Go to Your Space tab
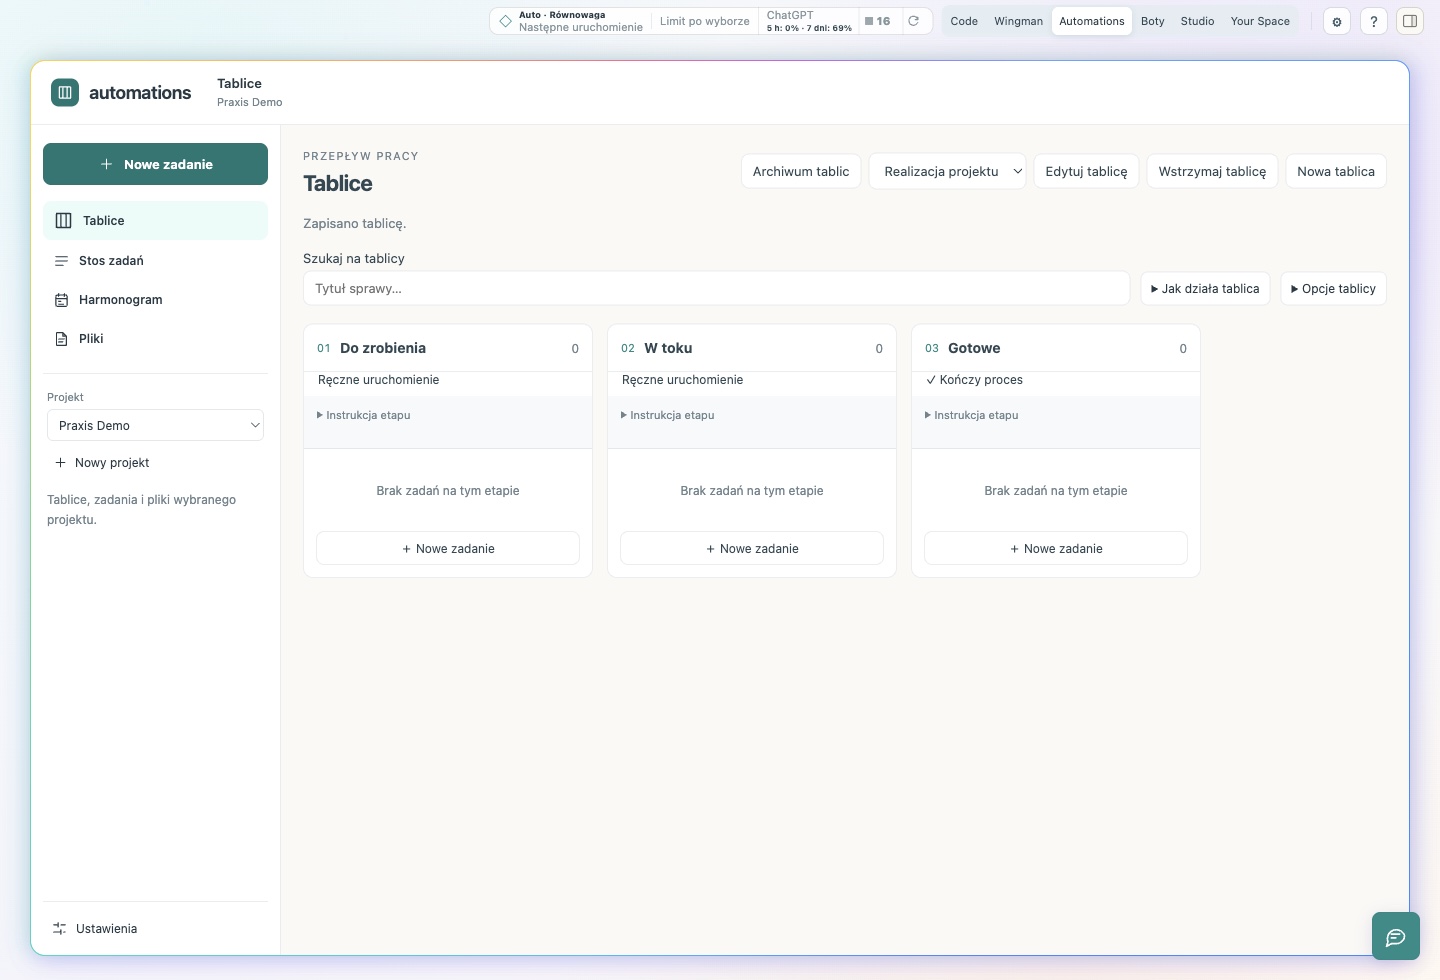The image size is (1440, 980). click(x=1260, y=21)
